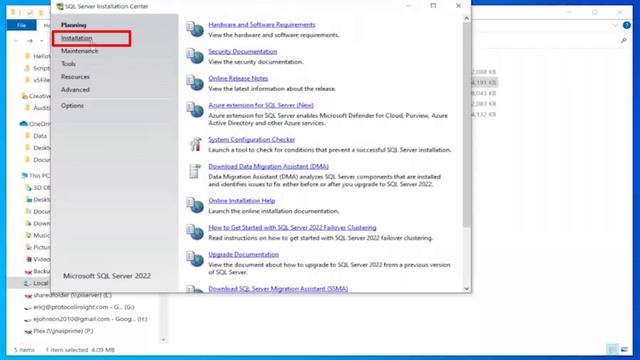Select the Plex network drive in File Explorer

tap(59, 331)
